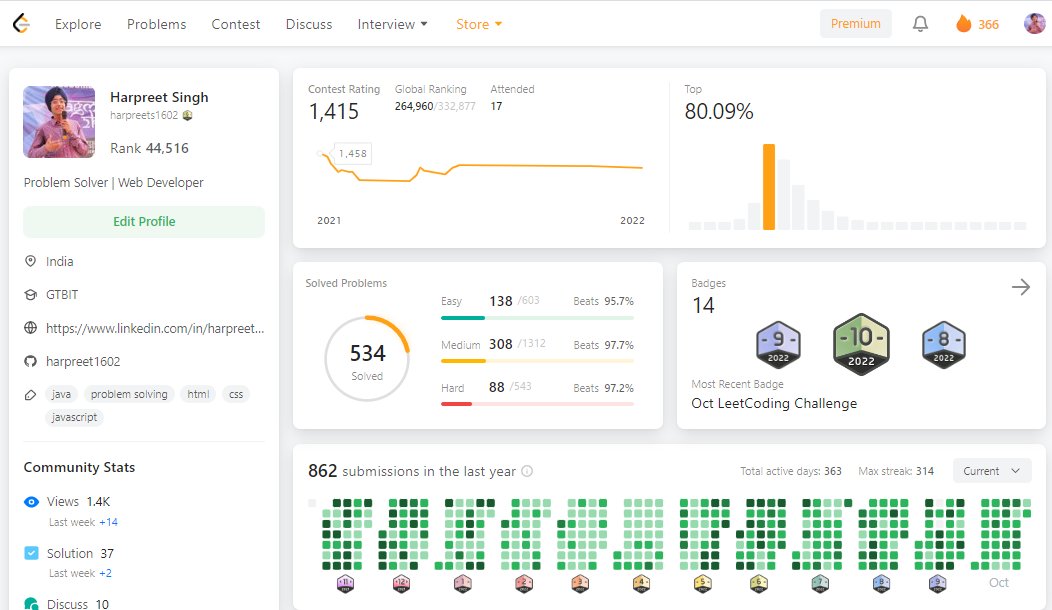This screenshot has height=610, width=1052.
Task: Click the Edit Profile button
Action: click(144, 221)
